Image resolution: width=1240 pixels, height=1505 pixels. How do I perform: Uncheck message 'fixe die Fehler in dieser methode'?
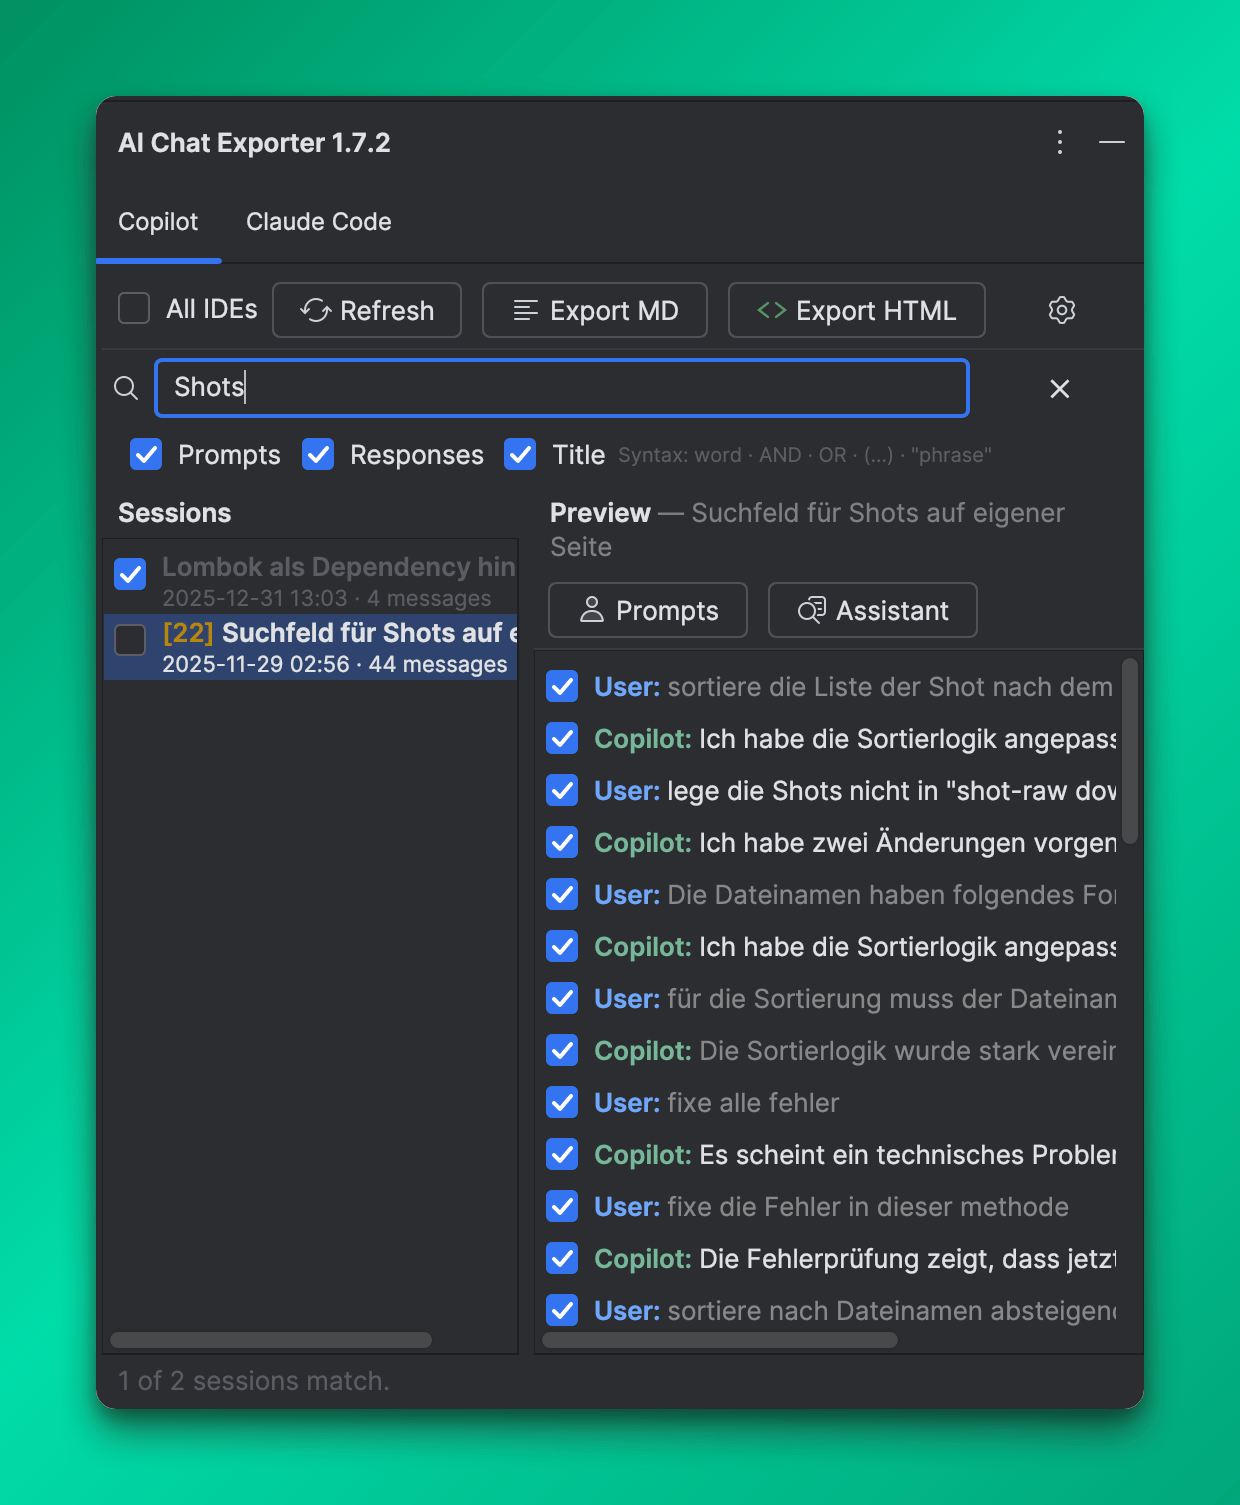(x=562, y=1207)
